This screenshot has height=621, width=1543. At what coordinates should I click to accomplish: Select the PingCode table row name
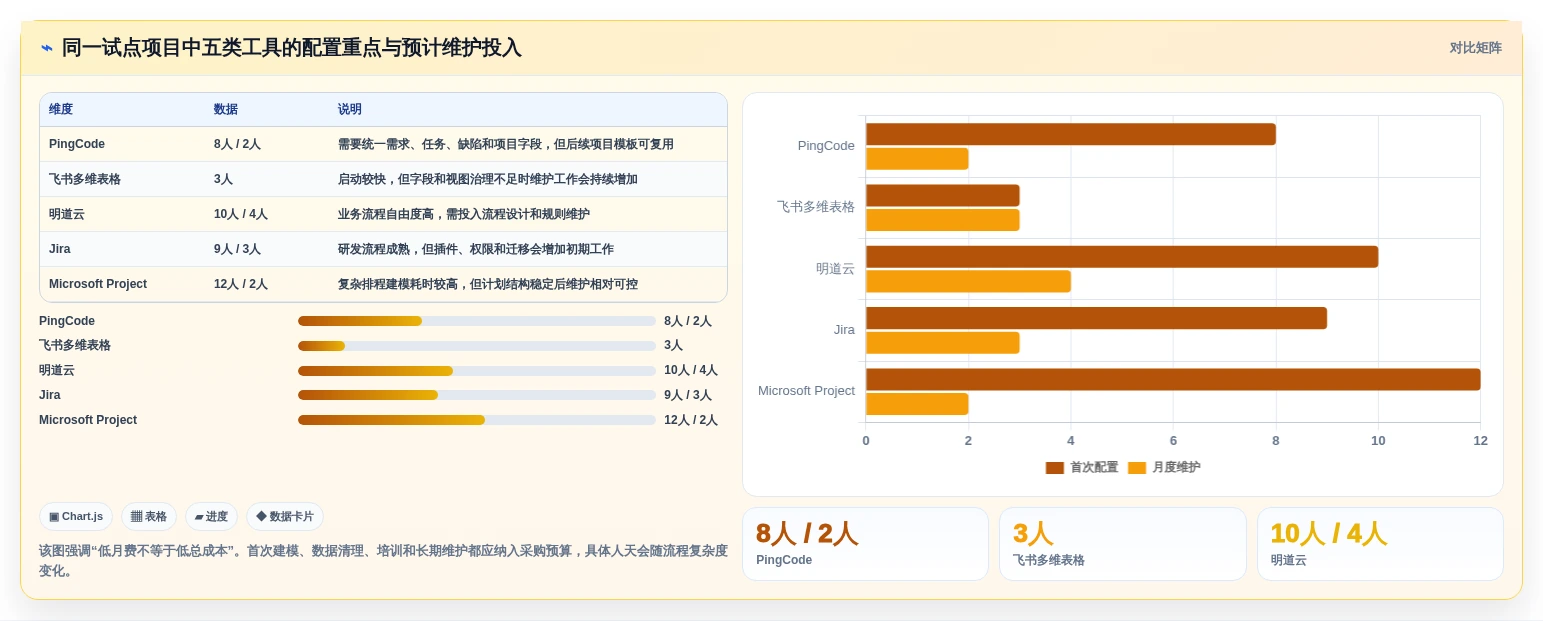[77, 144]
